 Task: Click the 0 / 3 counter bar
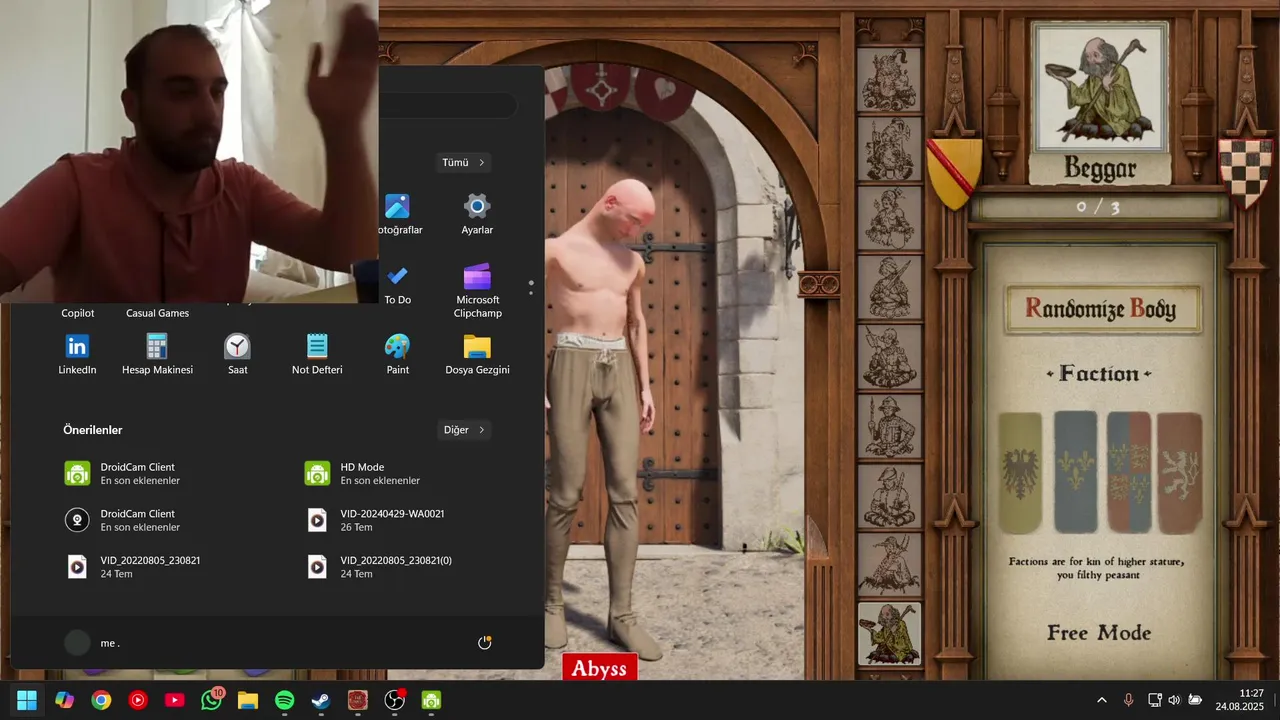point(1099,207)
